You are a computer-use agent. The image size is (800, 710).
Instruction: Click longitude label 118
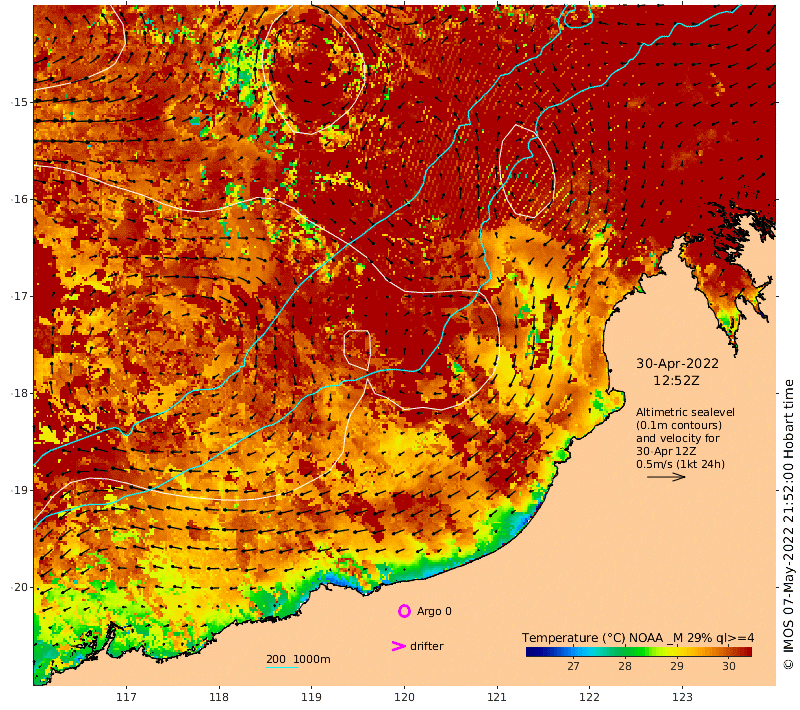219,697
